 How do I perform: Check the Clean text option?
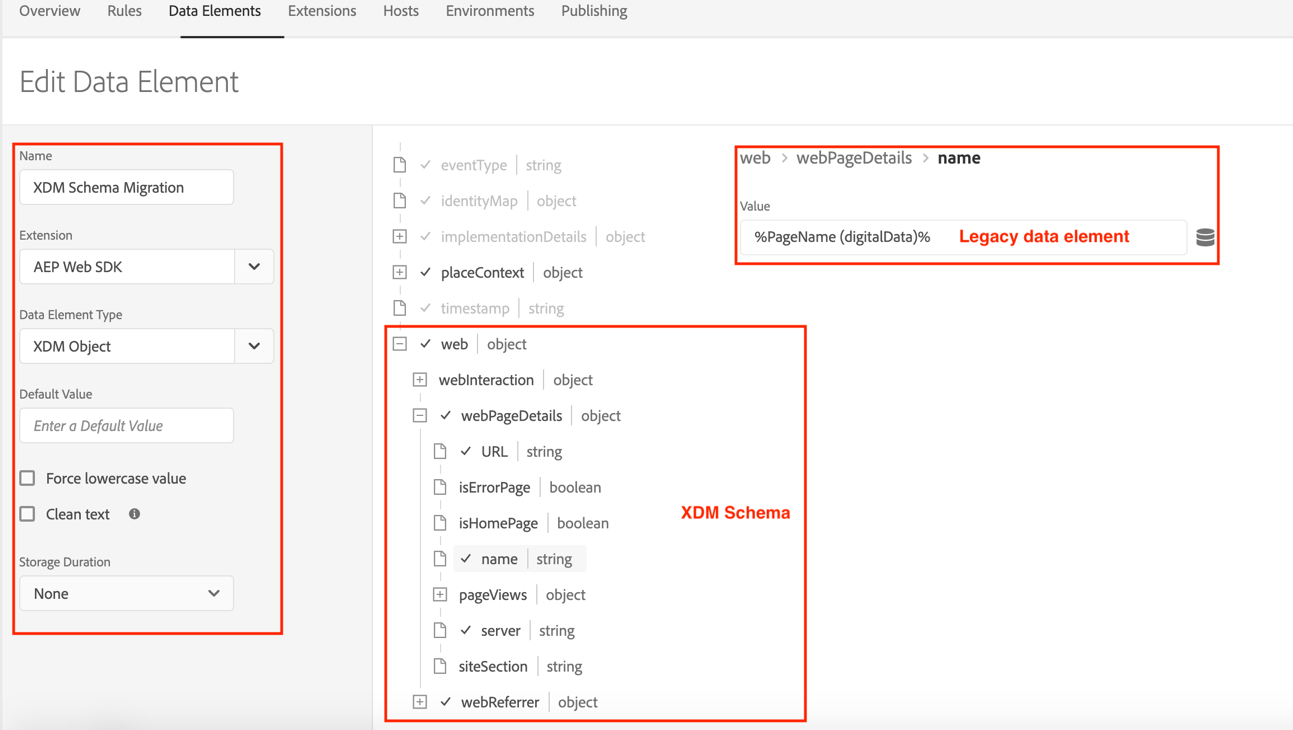(x=29, y=514)
